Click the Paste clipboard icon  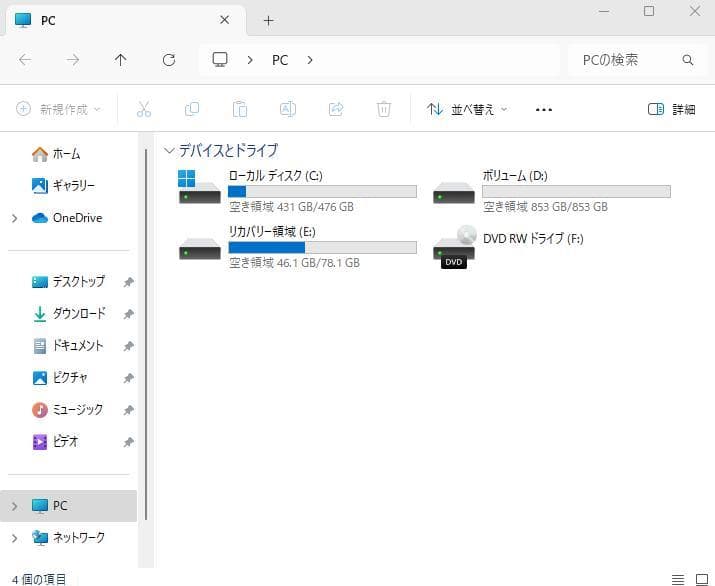click(x=240, y=109)
